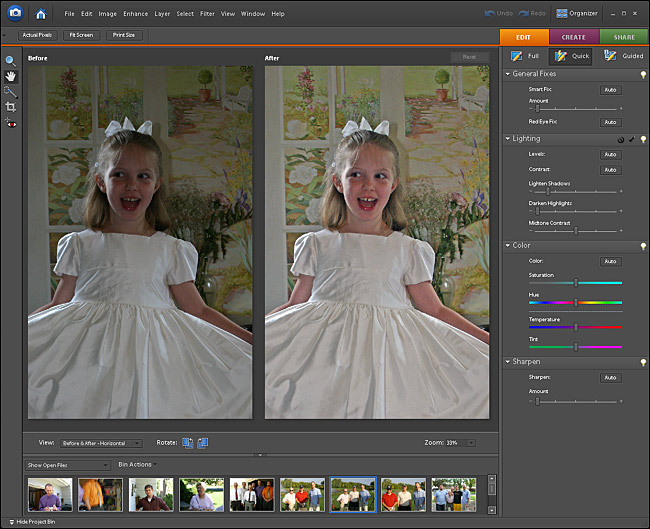Image resolution: width=650 pixels, height=529 pixels.
Task: Collapse the Color section
Action: coord(508,245)
